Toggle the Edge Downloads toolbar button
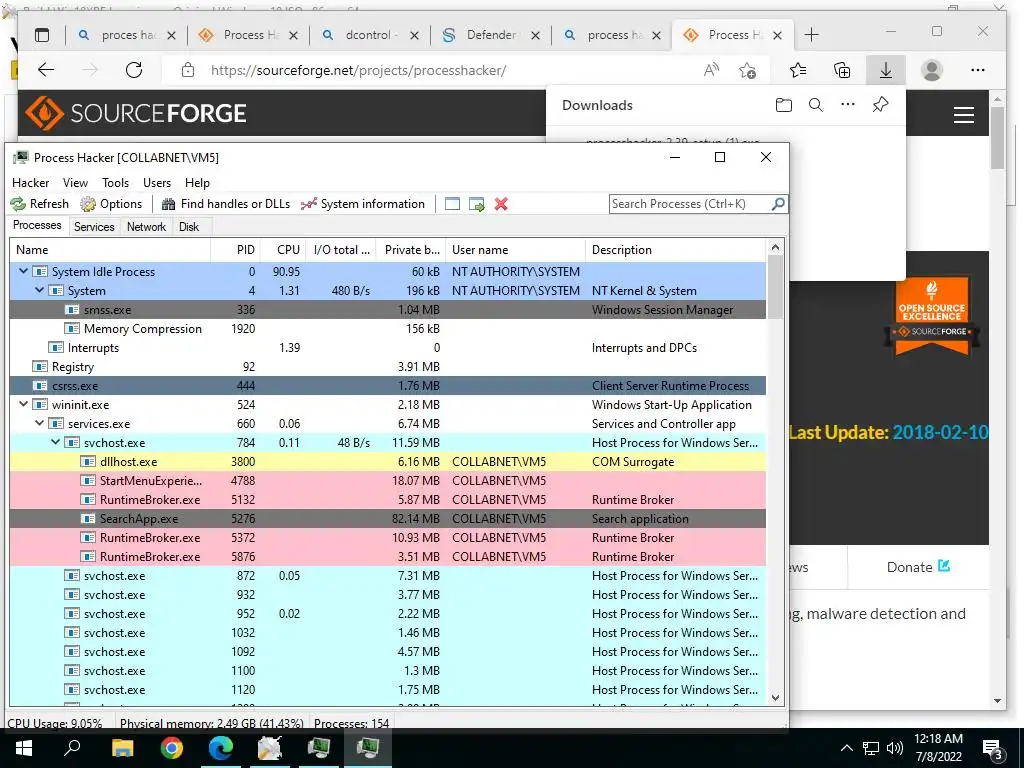The image size is (1024, 768). click(x=886, y=70)
